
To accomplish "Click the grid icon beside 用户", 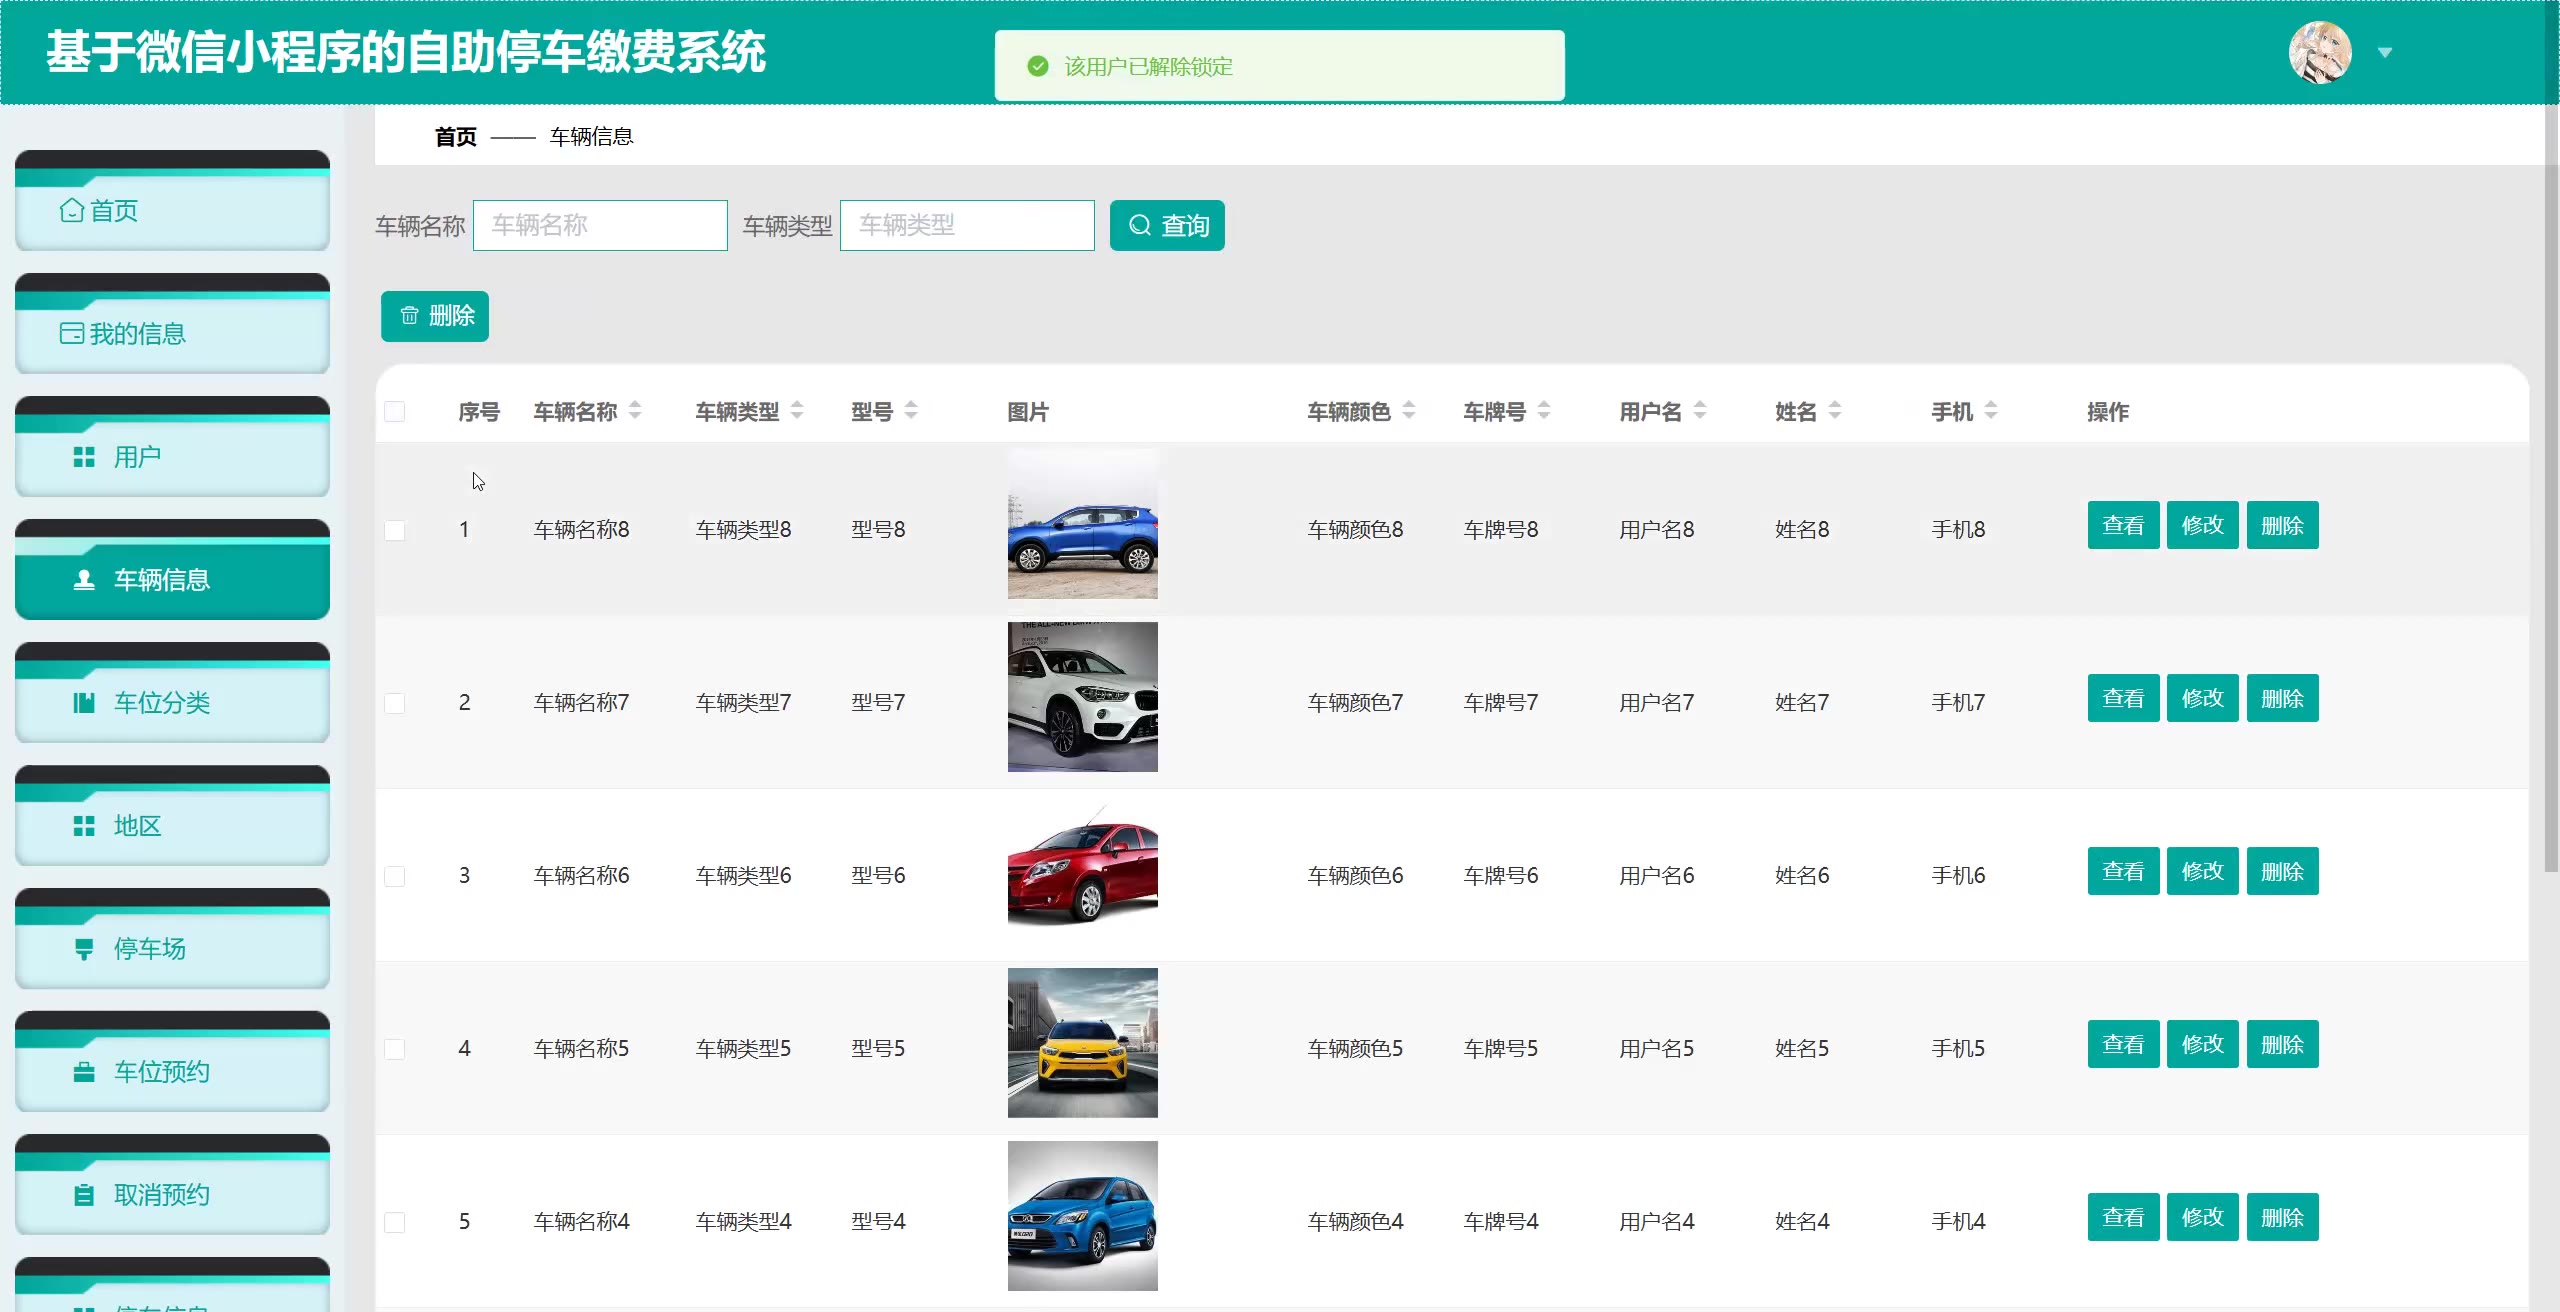I will tap(84, 457).
